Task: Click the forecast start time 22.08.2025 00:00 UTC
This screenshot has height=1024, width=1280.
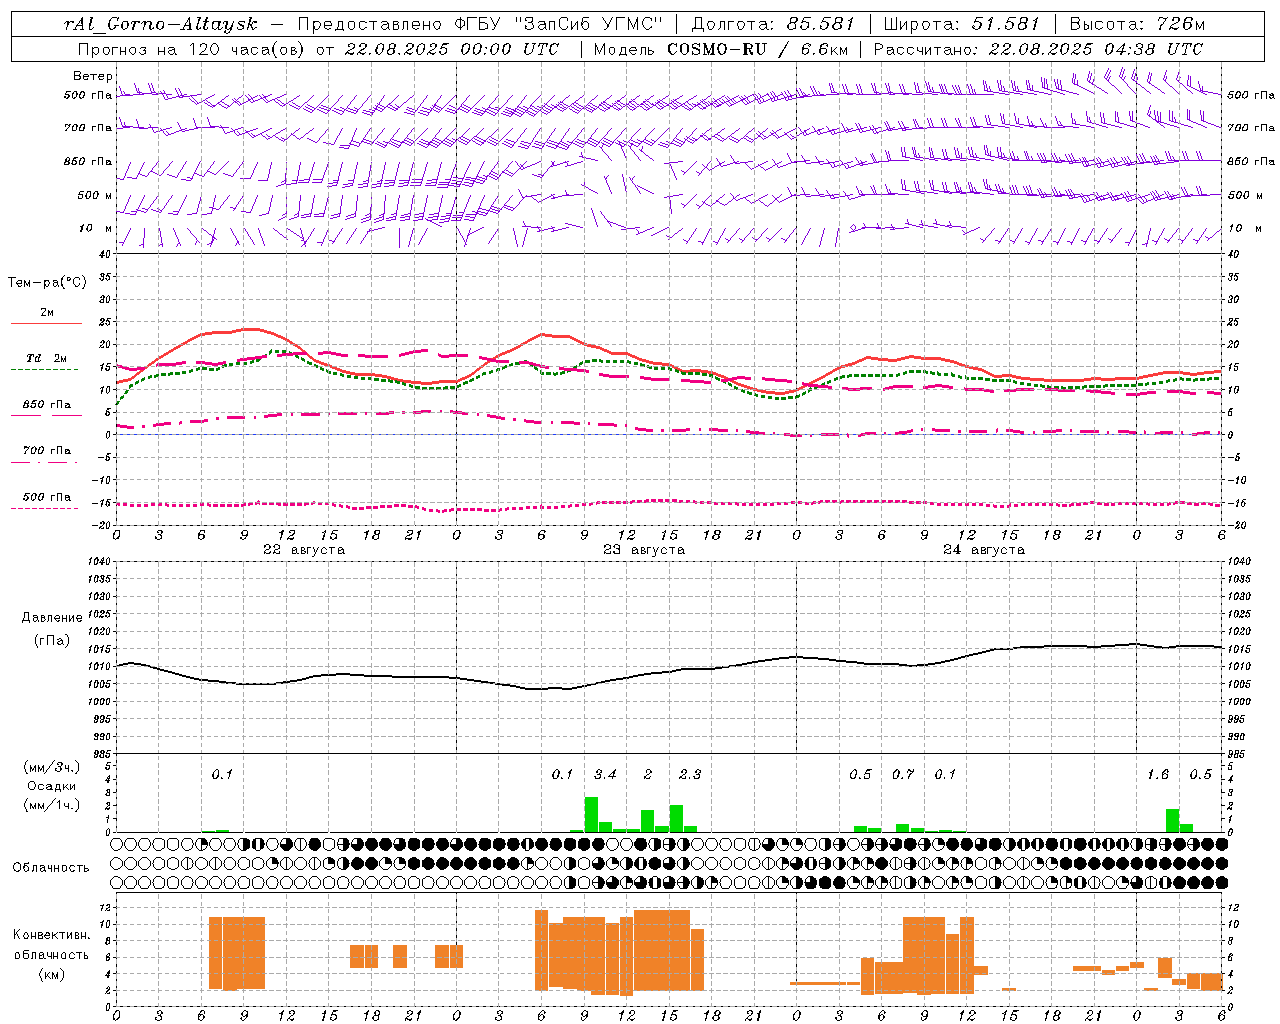Action: click(451, 49)
